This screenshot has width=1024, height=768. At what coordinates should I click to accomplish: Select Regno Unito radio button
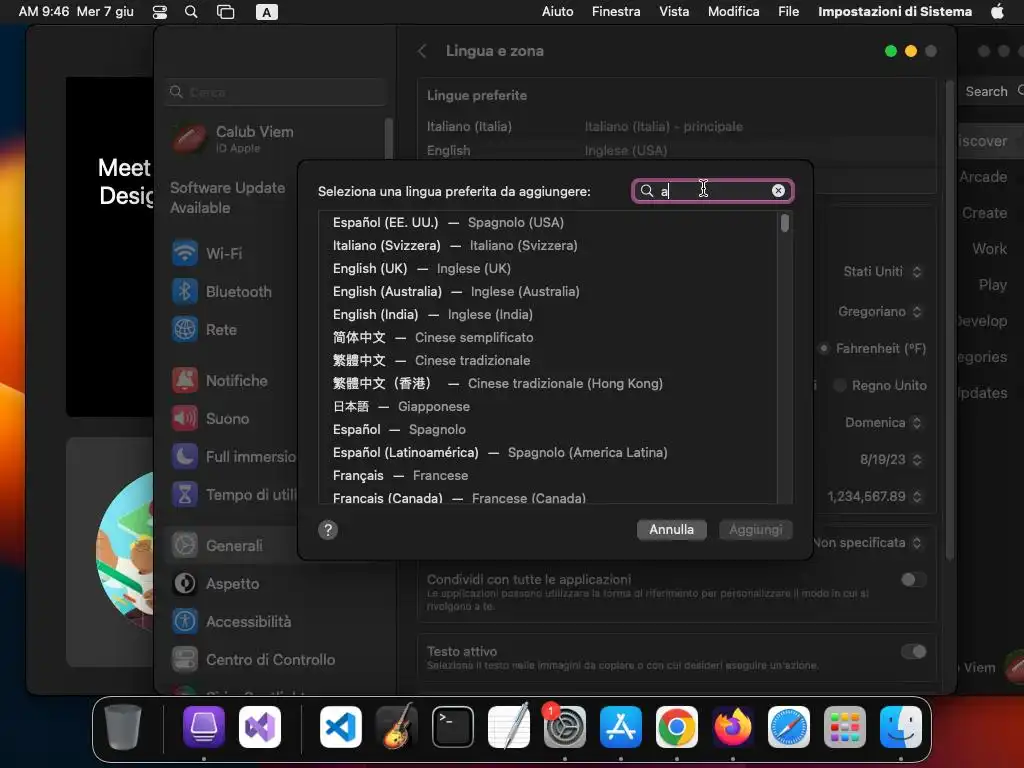point(840,385)
